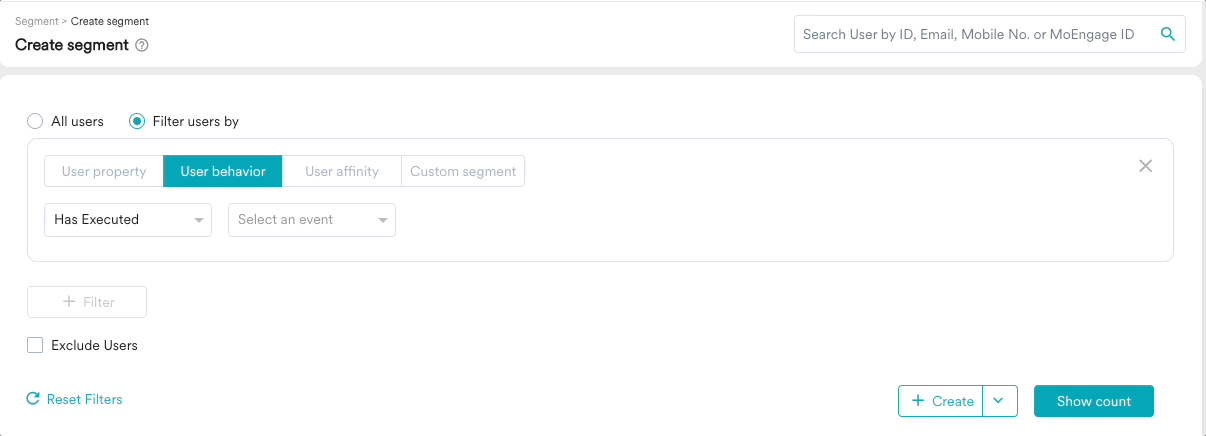Click the Reset Filters refresh icon
1206x436 pixels.
pyautogui.click(x=33, y=399)
